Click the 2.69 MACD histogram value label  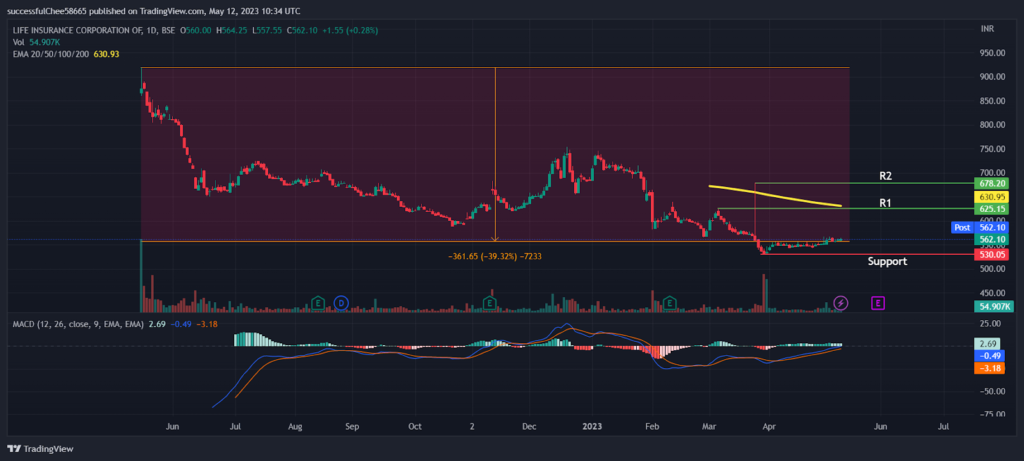click(986, 343)
